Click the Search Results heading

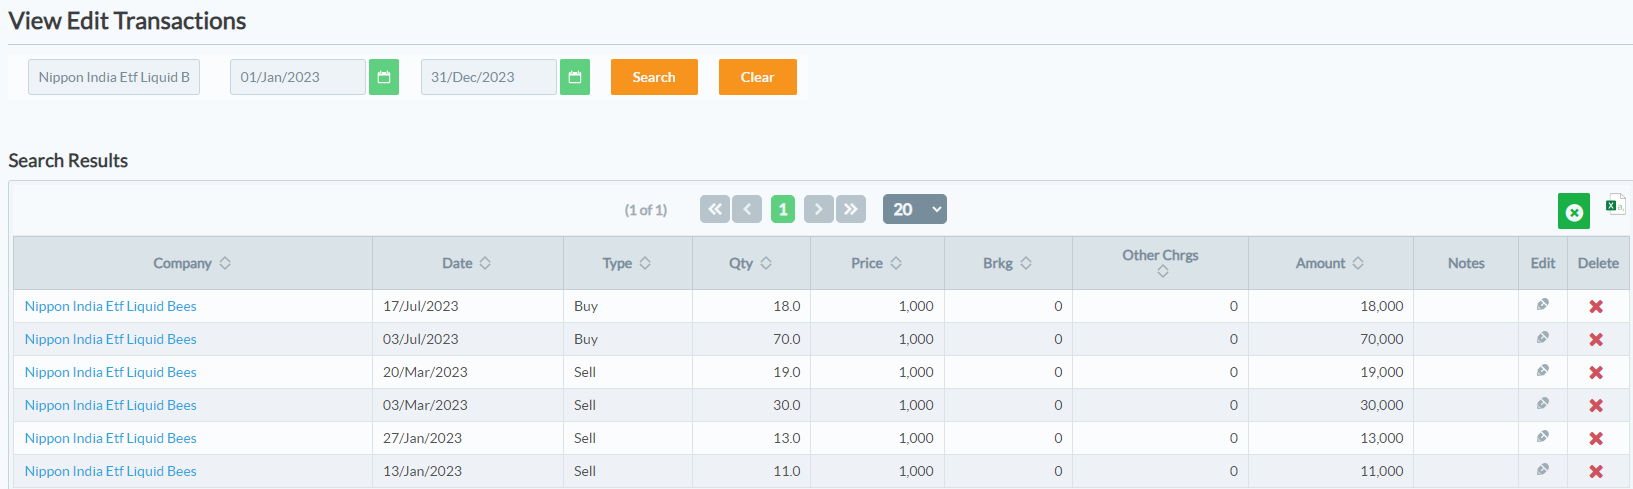pos(68,160)
